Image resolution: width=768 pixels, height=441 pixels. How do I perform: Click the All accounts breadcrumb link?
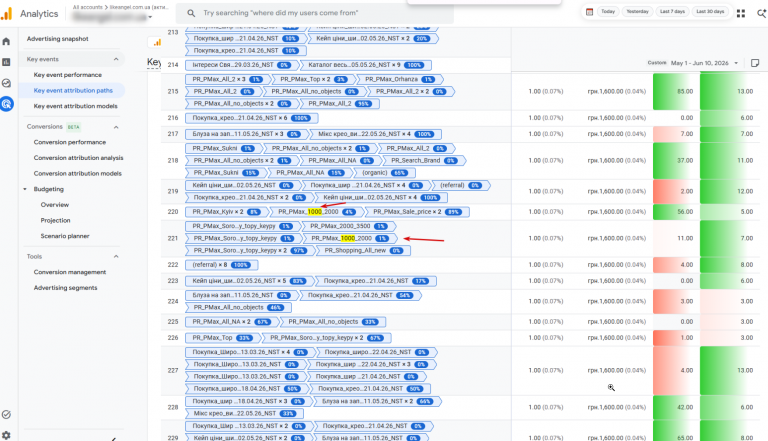pos(87,7)
